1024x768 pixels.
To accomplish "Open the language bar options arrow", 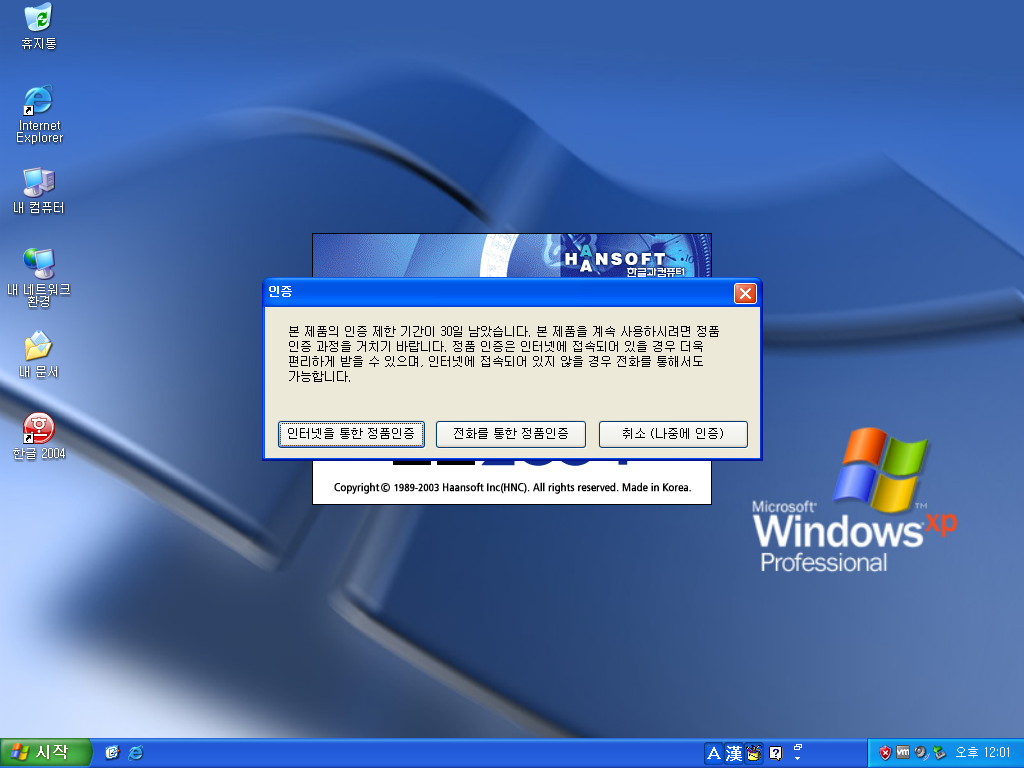I will pyautogui.click(x=797, y=758).
